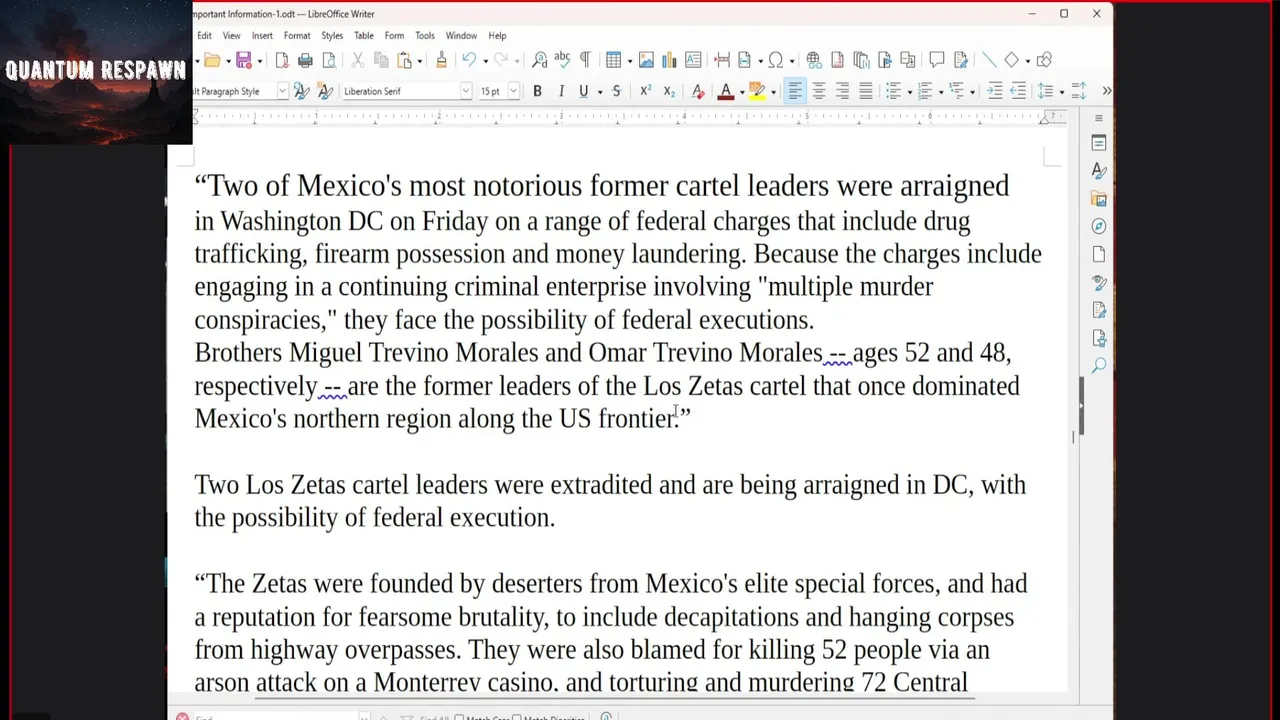The width and height of the screenshot is (1280, 720).
Task: Paste clipboard contents via the clipboard icon
Action: coord(405,60)
